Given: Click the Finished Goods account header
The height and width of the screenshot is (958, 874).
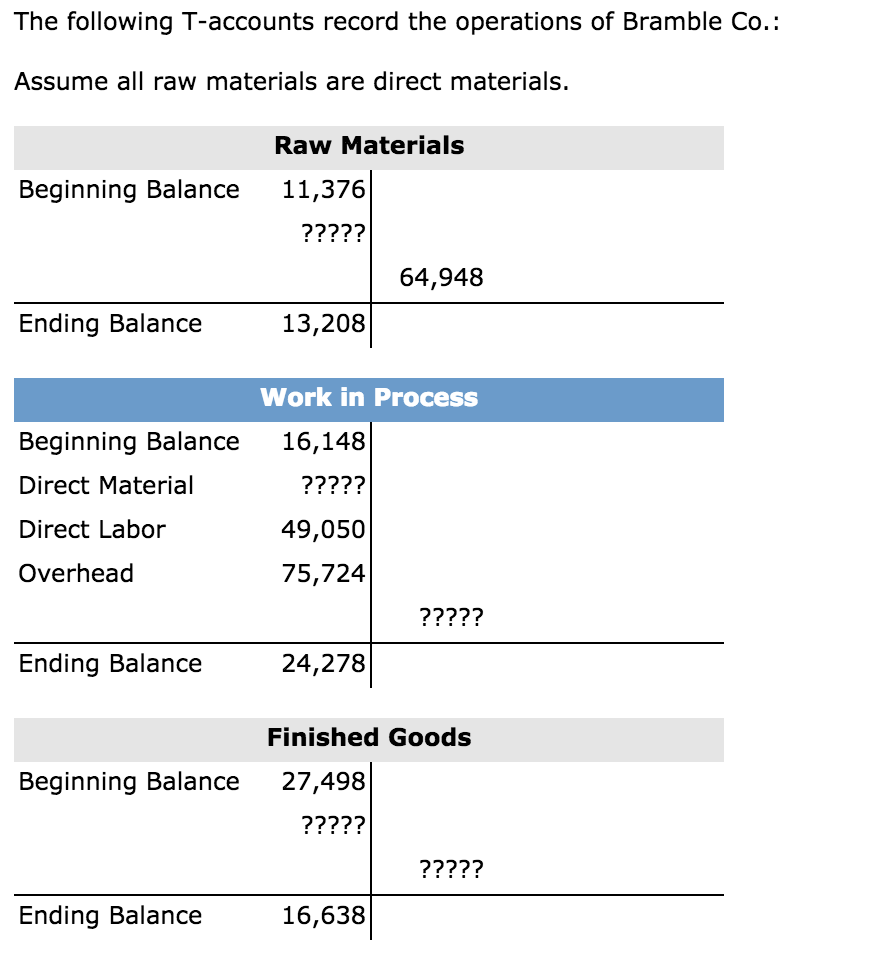Looking at the screenshot, I should [369, 738].
